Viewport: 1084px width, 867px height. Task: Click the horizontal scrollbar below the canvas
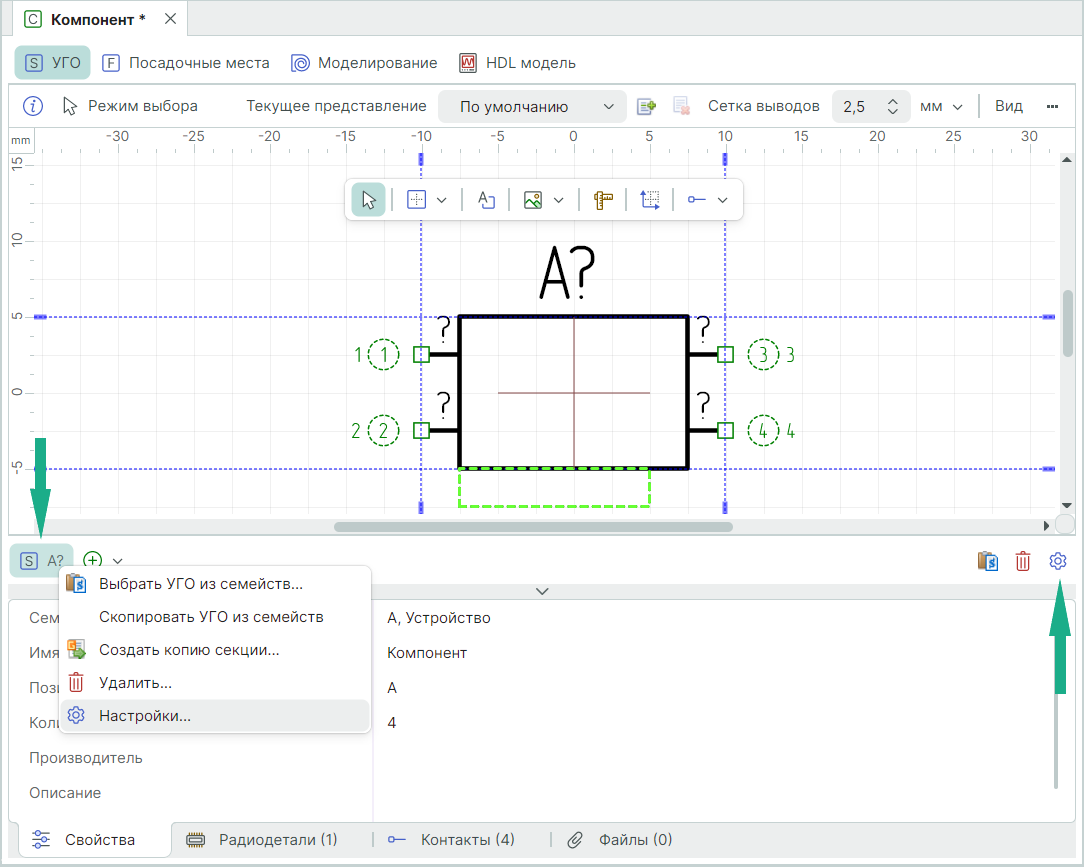click(533, 526)
